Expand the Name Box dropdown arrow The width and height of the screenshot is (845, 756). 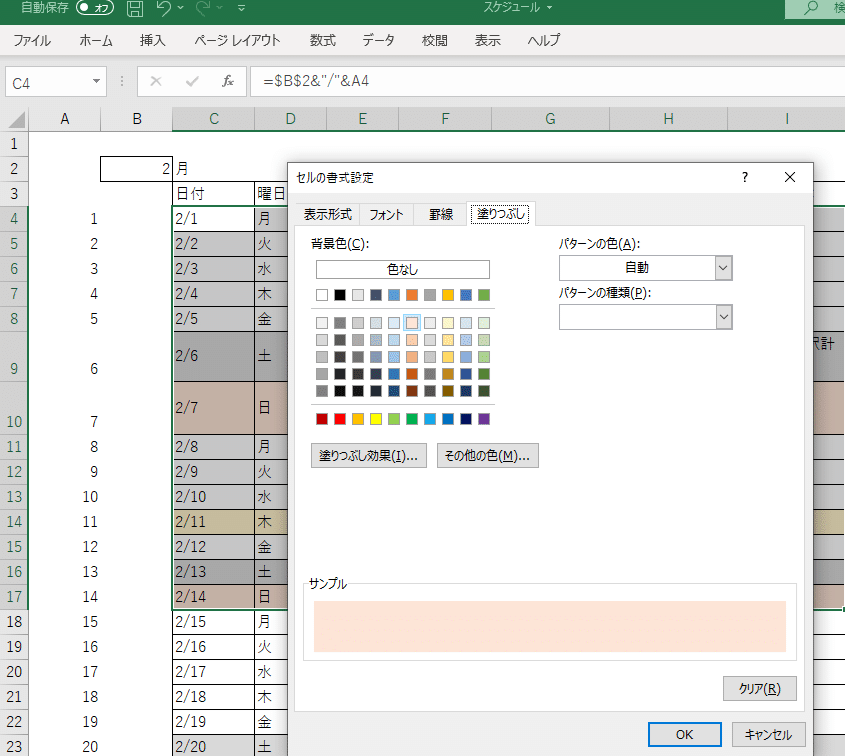point(96,81)
